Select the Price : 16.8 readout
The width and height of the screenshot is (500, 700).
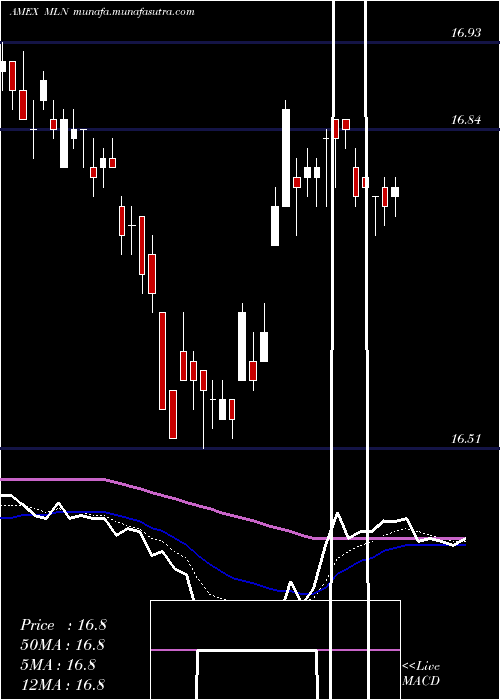point(63,625)
